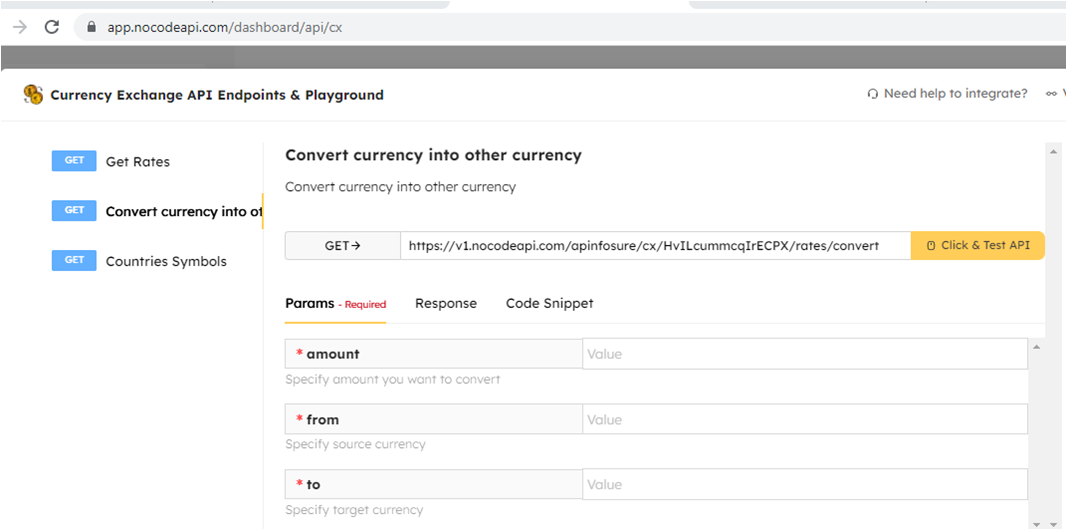
Task: Click the address bar URL app.nocodeapi.com
Action: [225, 28]
